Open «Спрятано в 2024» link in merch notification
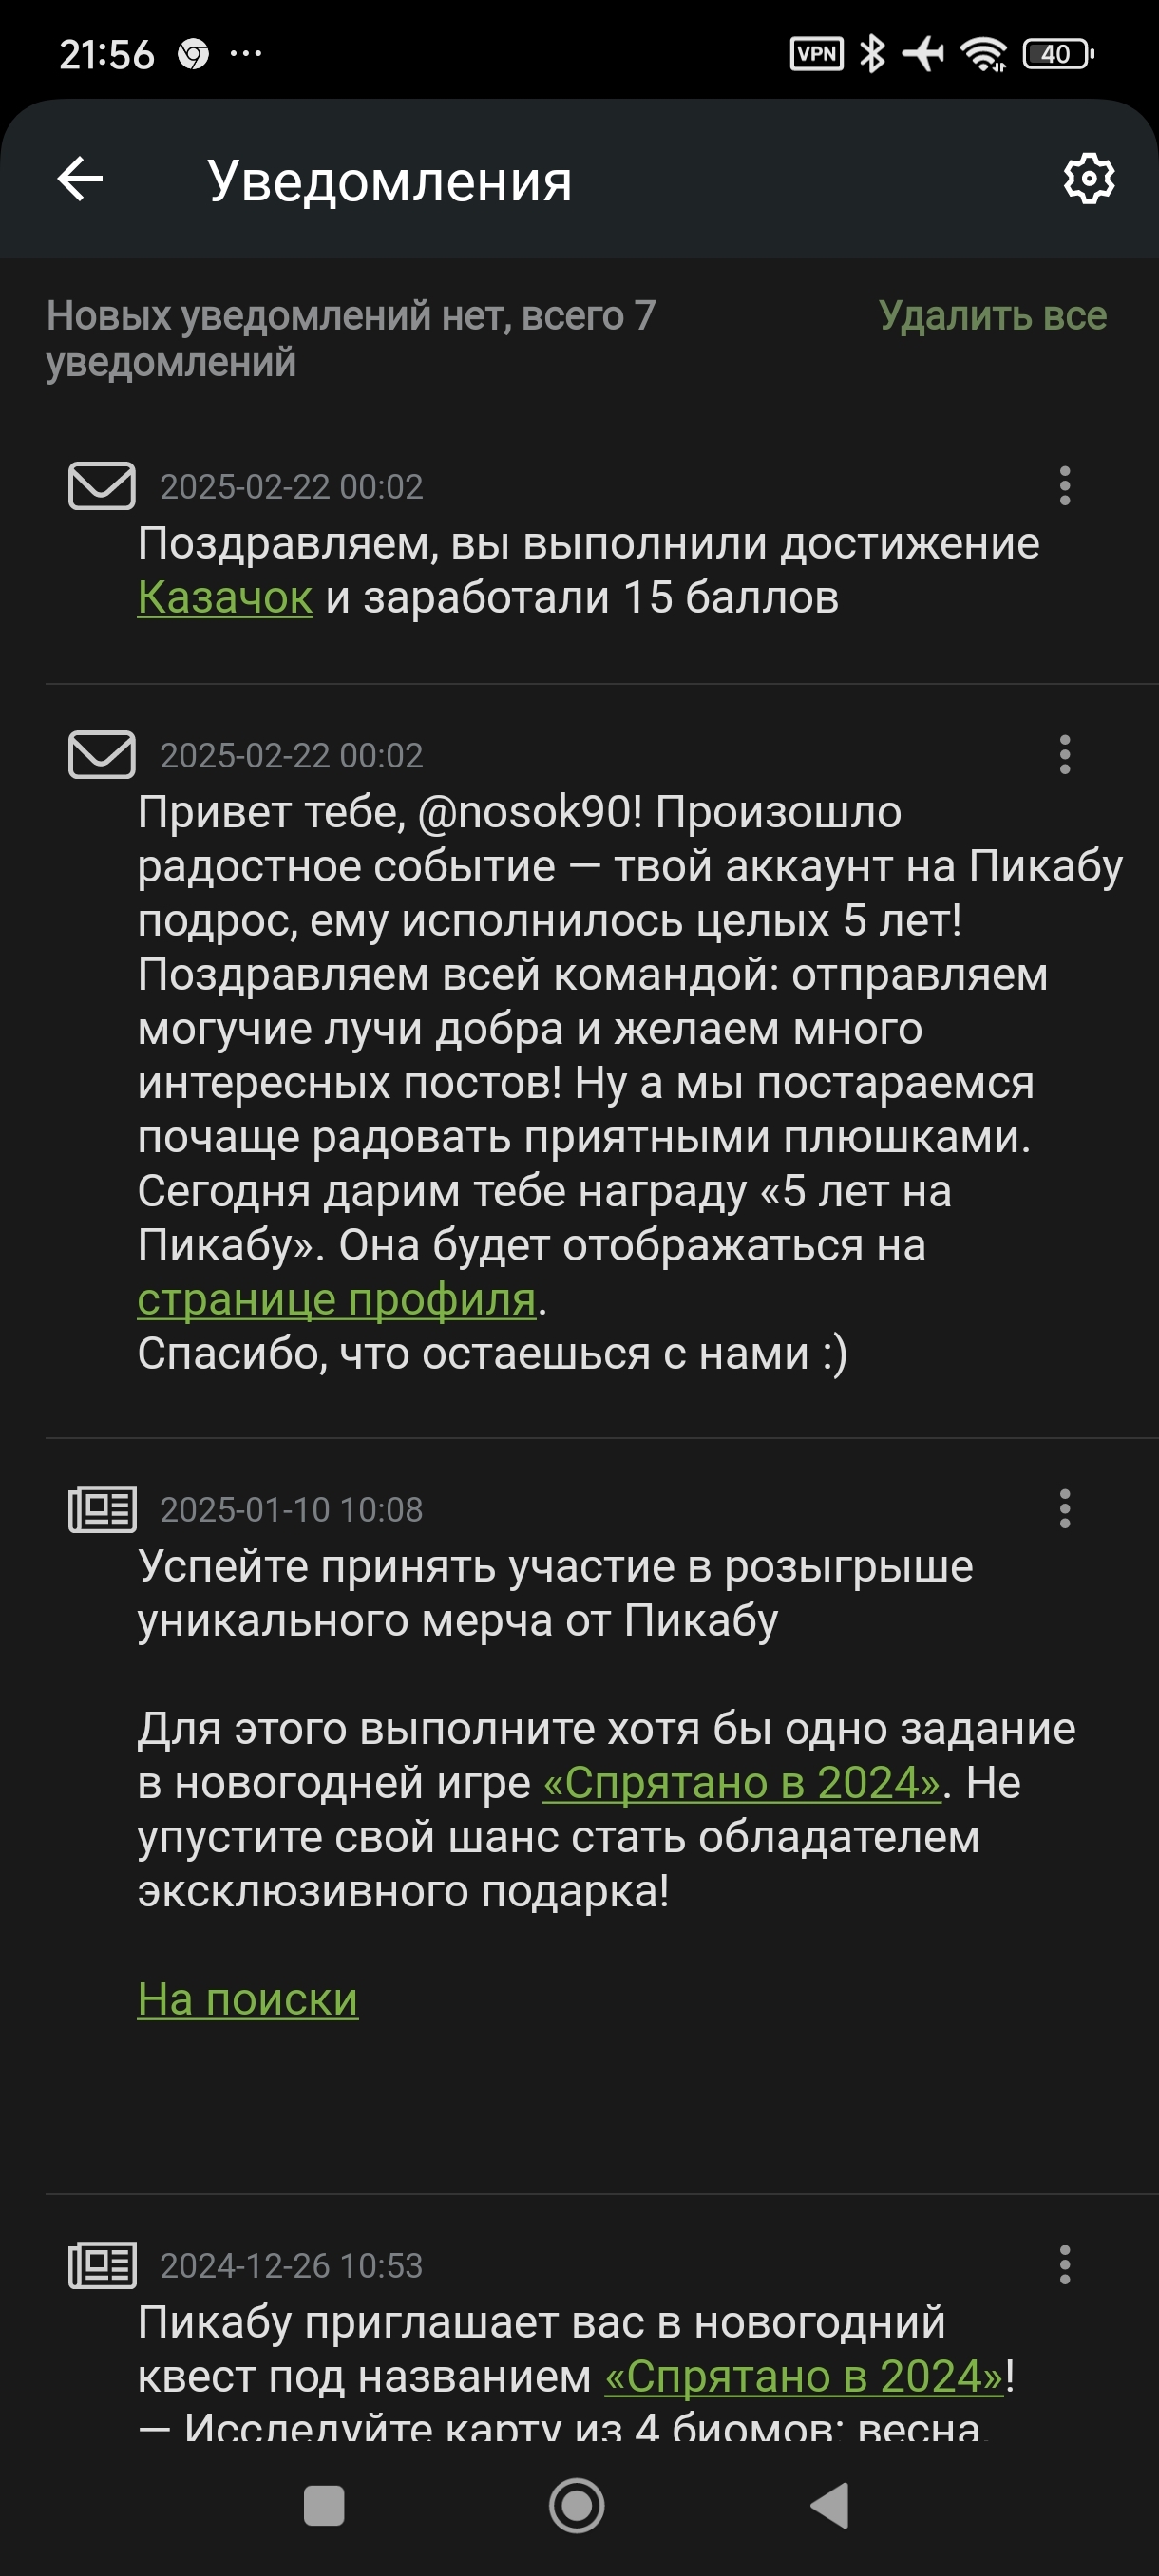This screenshot has height=2576, width=1159. 741,1783
